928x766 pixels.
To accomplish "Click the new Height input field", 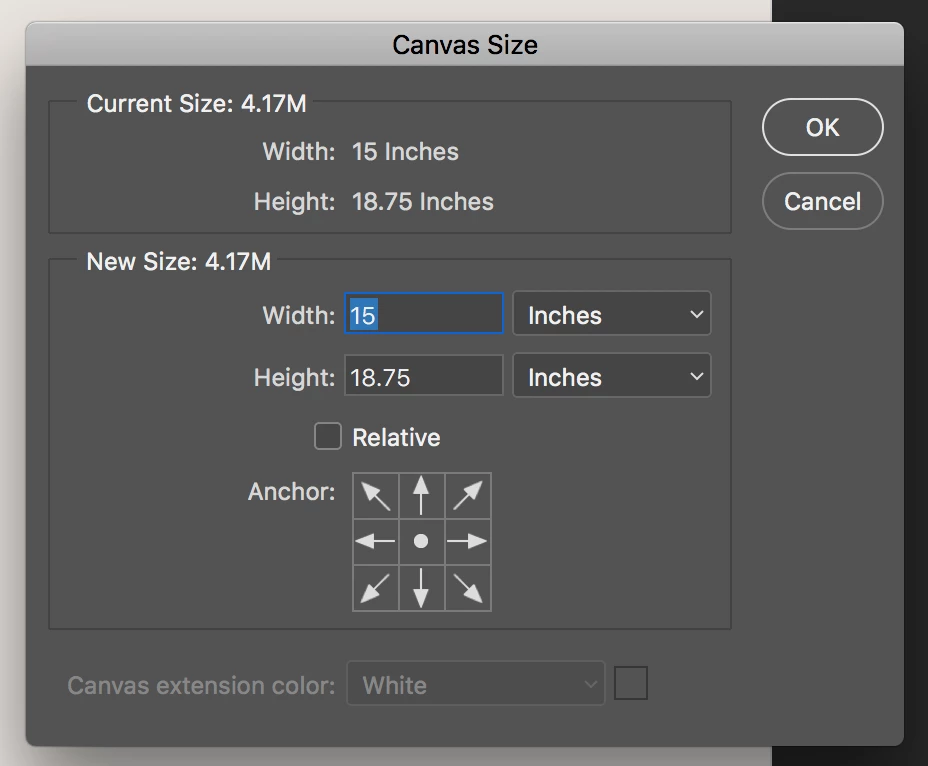I will (424, 377).
